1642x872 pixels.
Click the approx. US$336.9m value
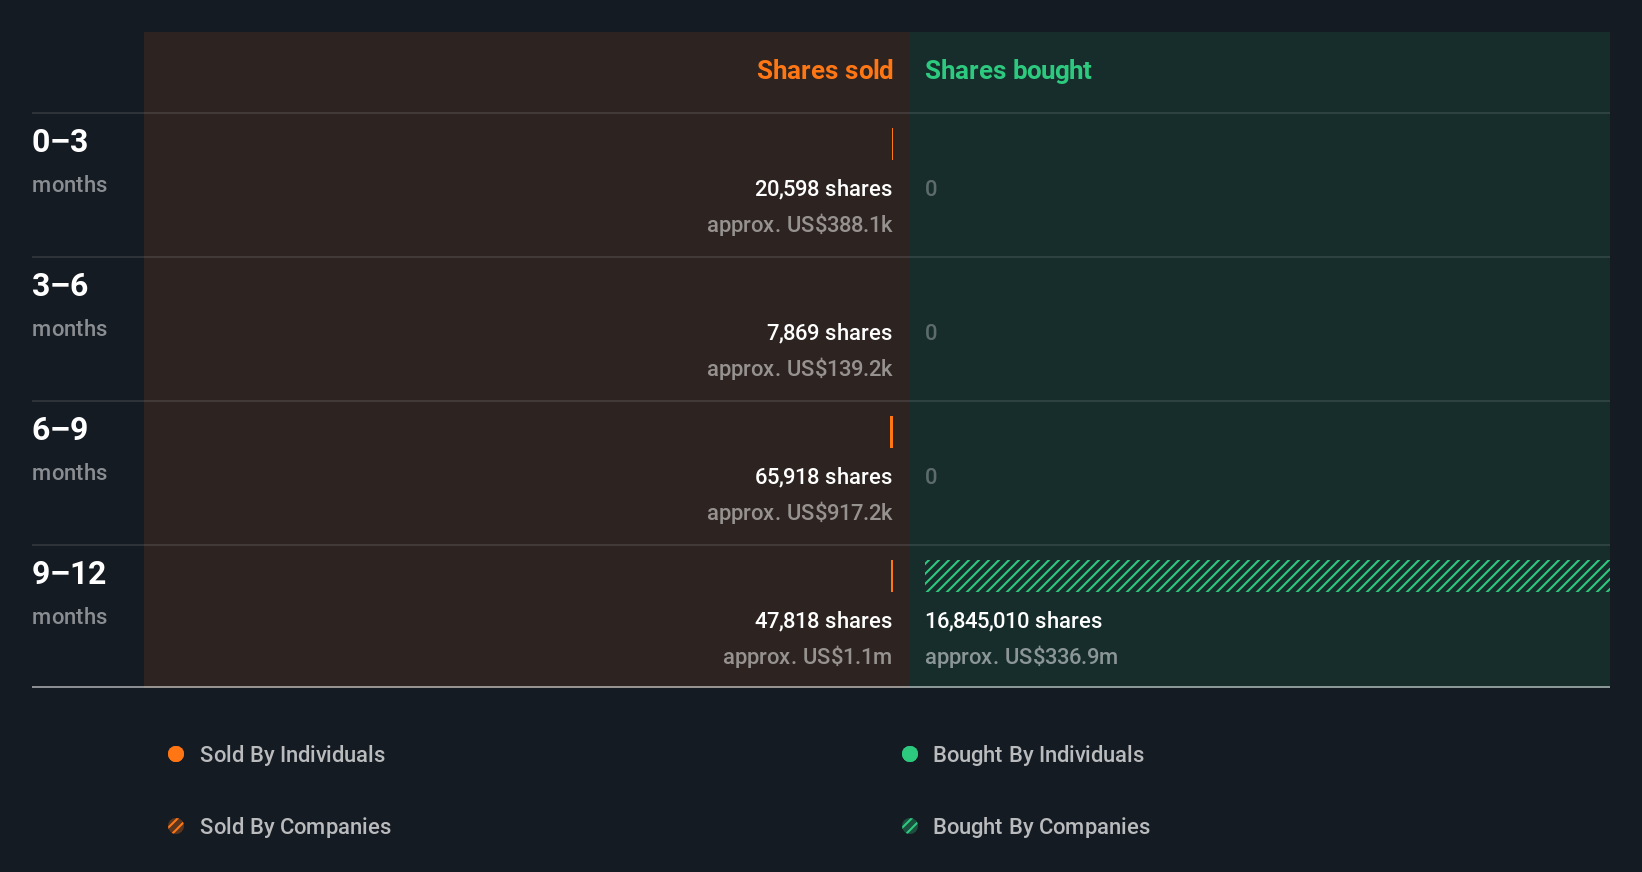1021,656
